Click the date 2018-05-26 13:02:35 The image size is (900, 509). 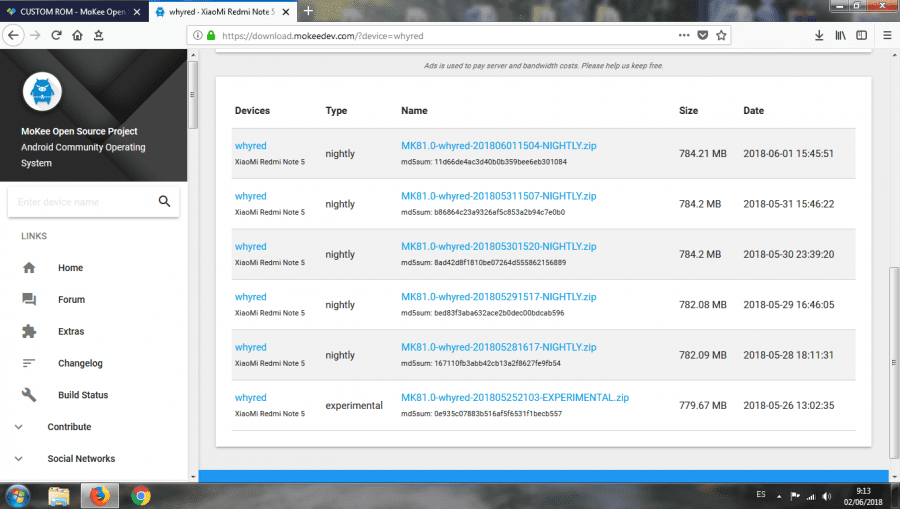[789, 406]
